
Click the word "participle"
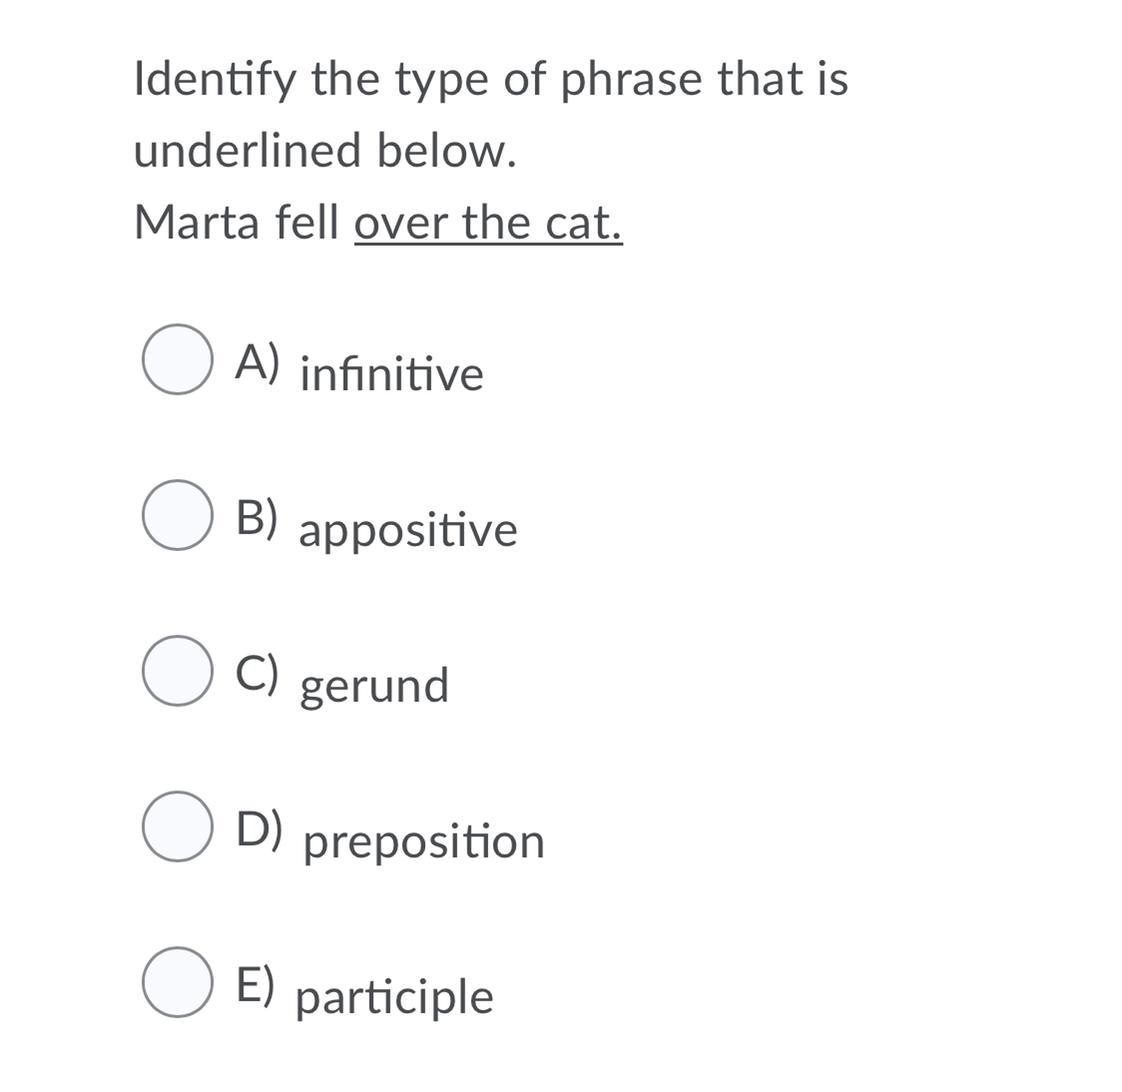pos(395,998)
